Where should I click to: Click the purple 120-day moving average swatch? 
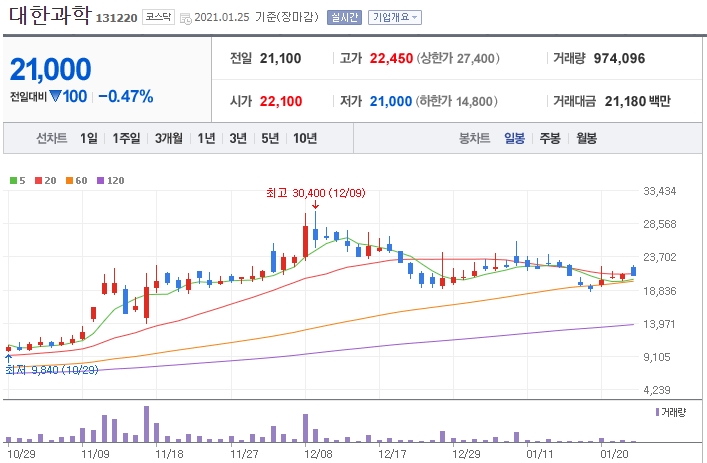[101, 181]
